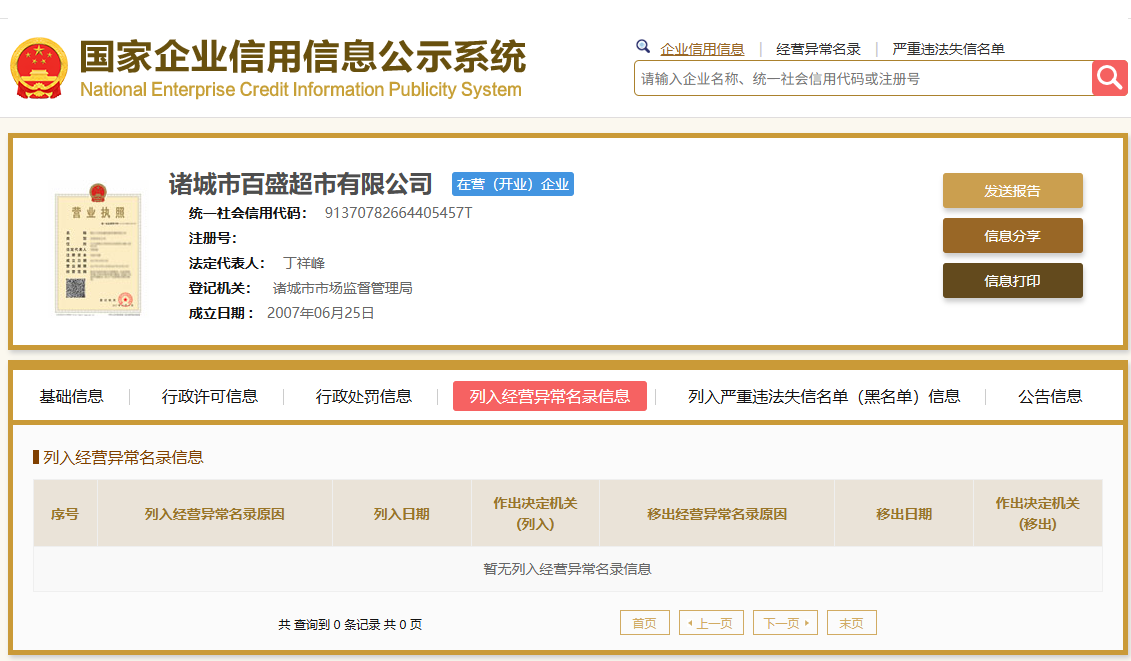Click the 发送报告 button
Image resolution: width=1131 pixels, height=661 pixels.
pos(1013,191)
